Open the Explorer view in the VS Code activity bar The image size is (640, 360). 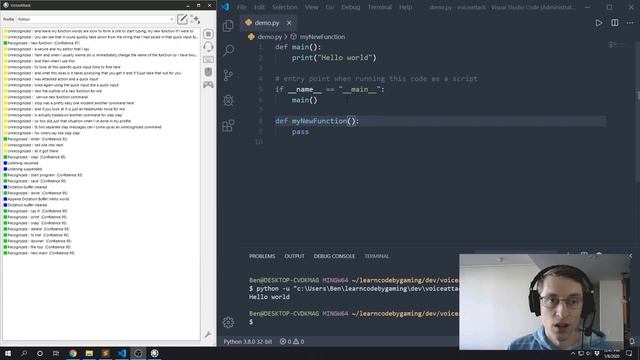(x=228, y=26)
